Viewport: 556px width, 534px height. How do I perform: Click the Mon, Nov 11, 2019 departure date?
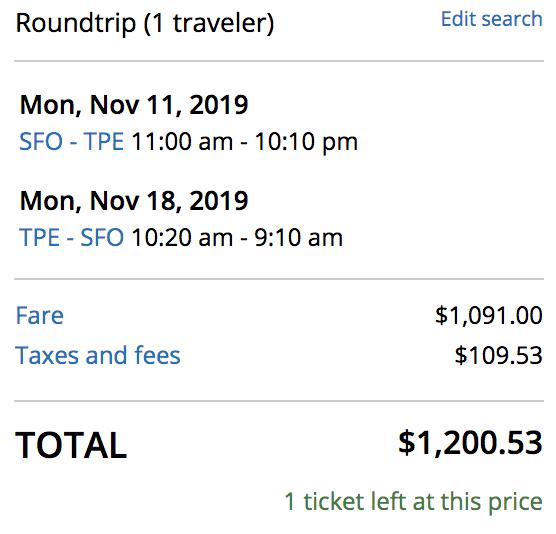134,105
